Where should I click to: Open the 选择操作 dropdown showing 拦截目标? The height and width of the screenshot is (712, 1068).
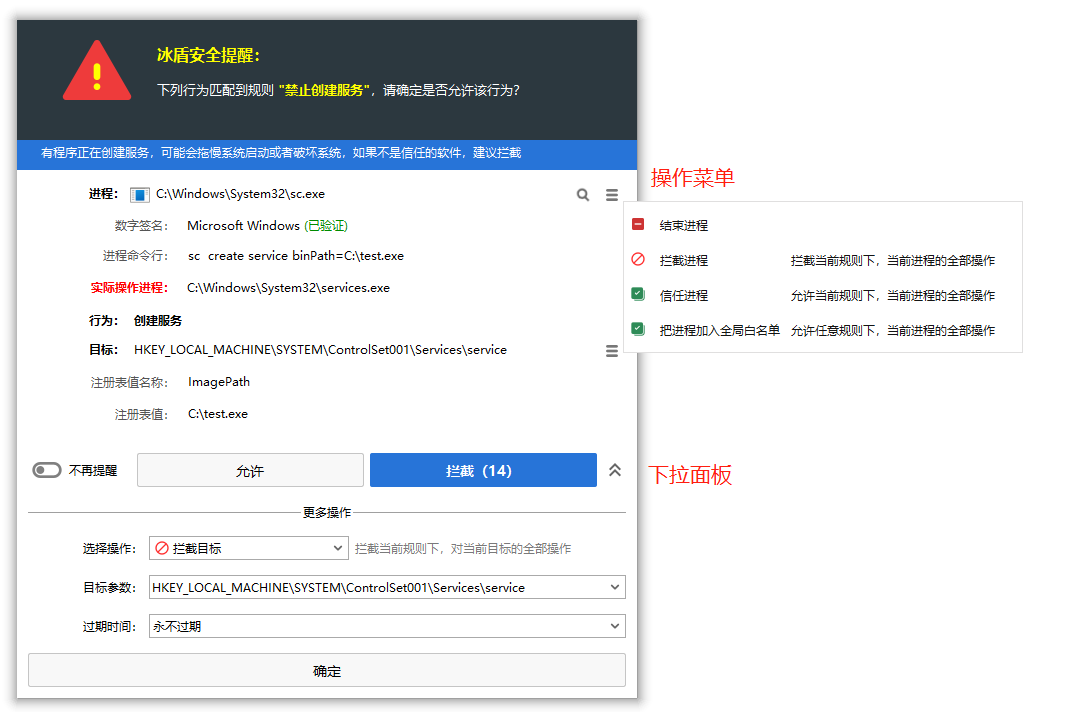[x=249, y=548]
